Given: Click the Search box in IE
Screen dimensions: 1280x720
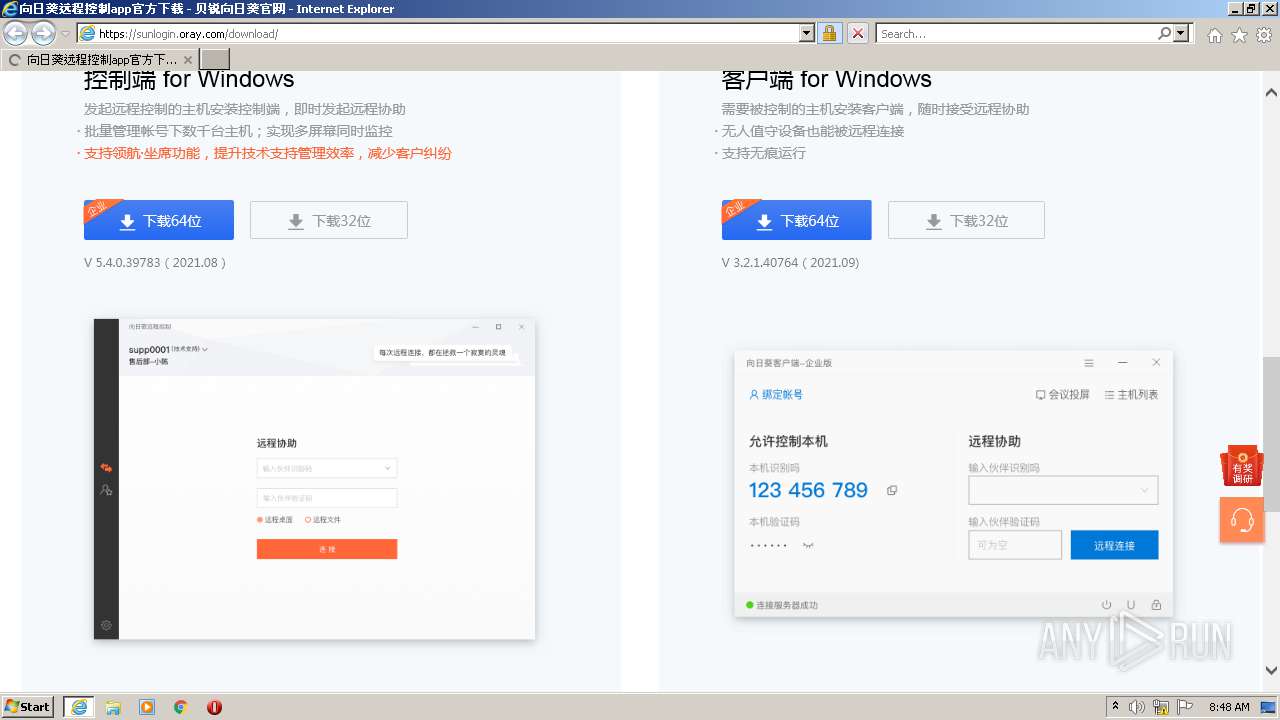Looking at the screenshot, I should tap(1015, 33).
